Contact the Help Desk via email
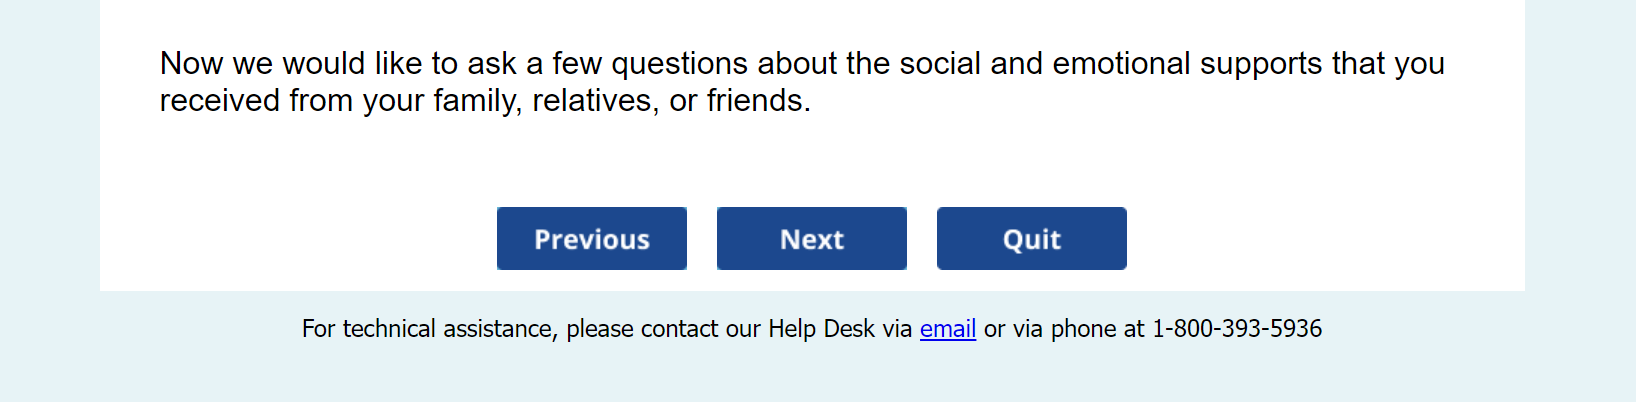1636x402 pixels. [947, 329]
